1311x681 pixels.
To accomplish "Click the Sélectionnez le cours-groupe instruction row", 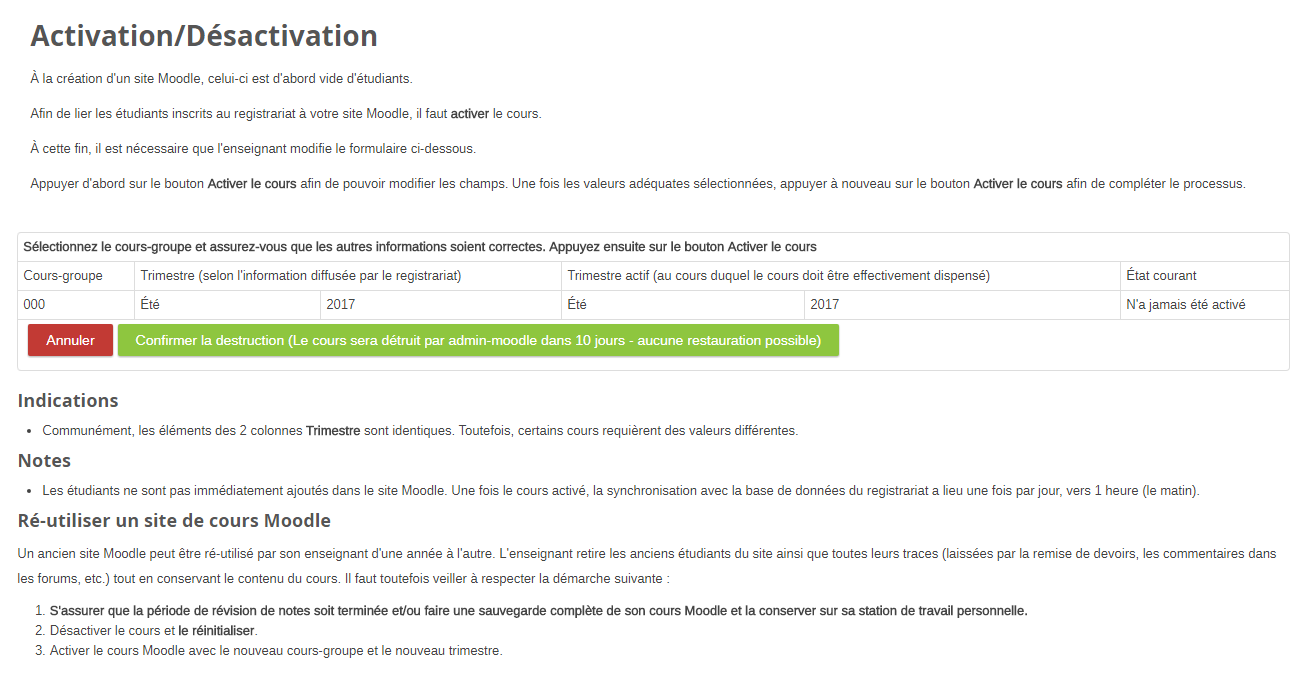I will coord(420,247).
